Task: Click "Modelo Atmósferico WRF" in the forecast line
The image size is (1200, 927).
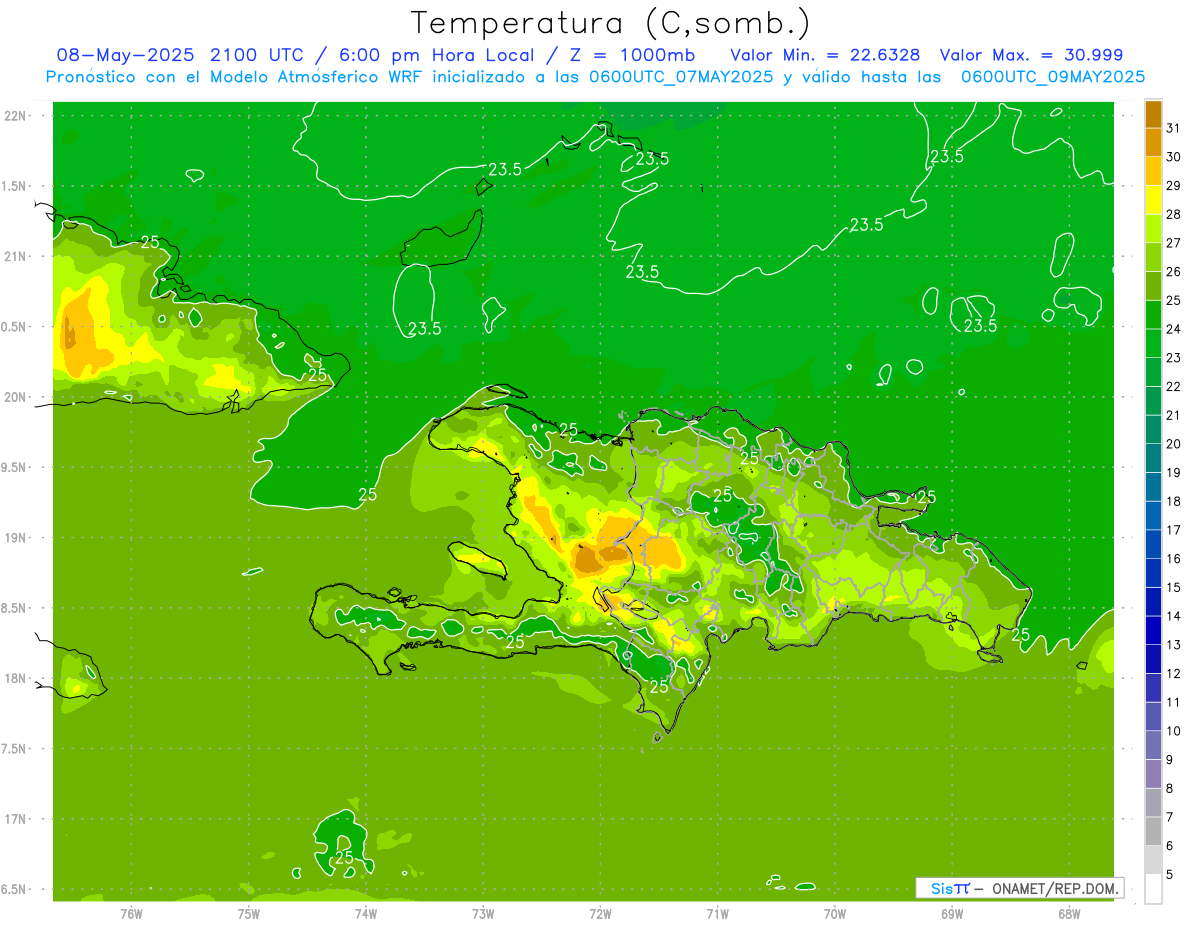Action: pyautogui.click(x=315, y=77)
